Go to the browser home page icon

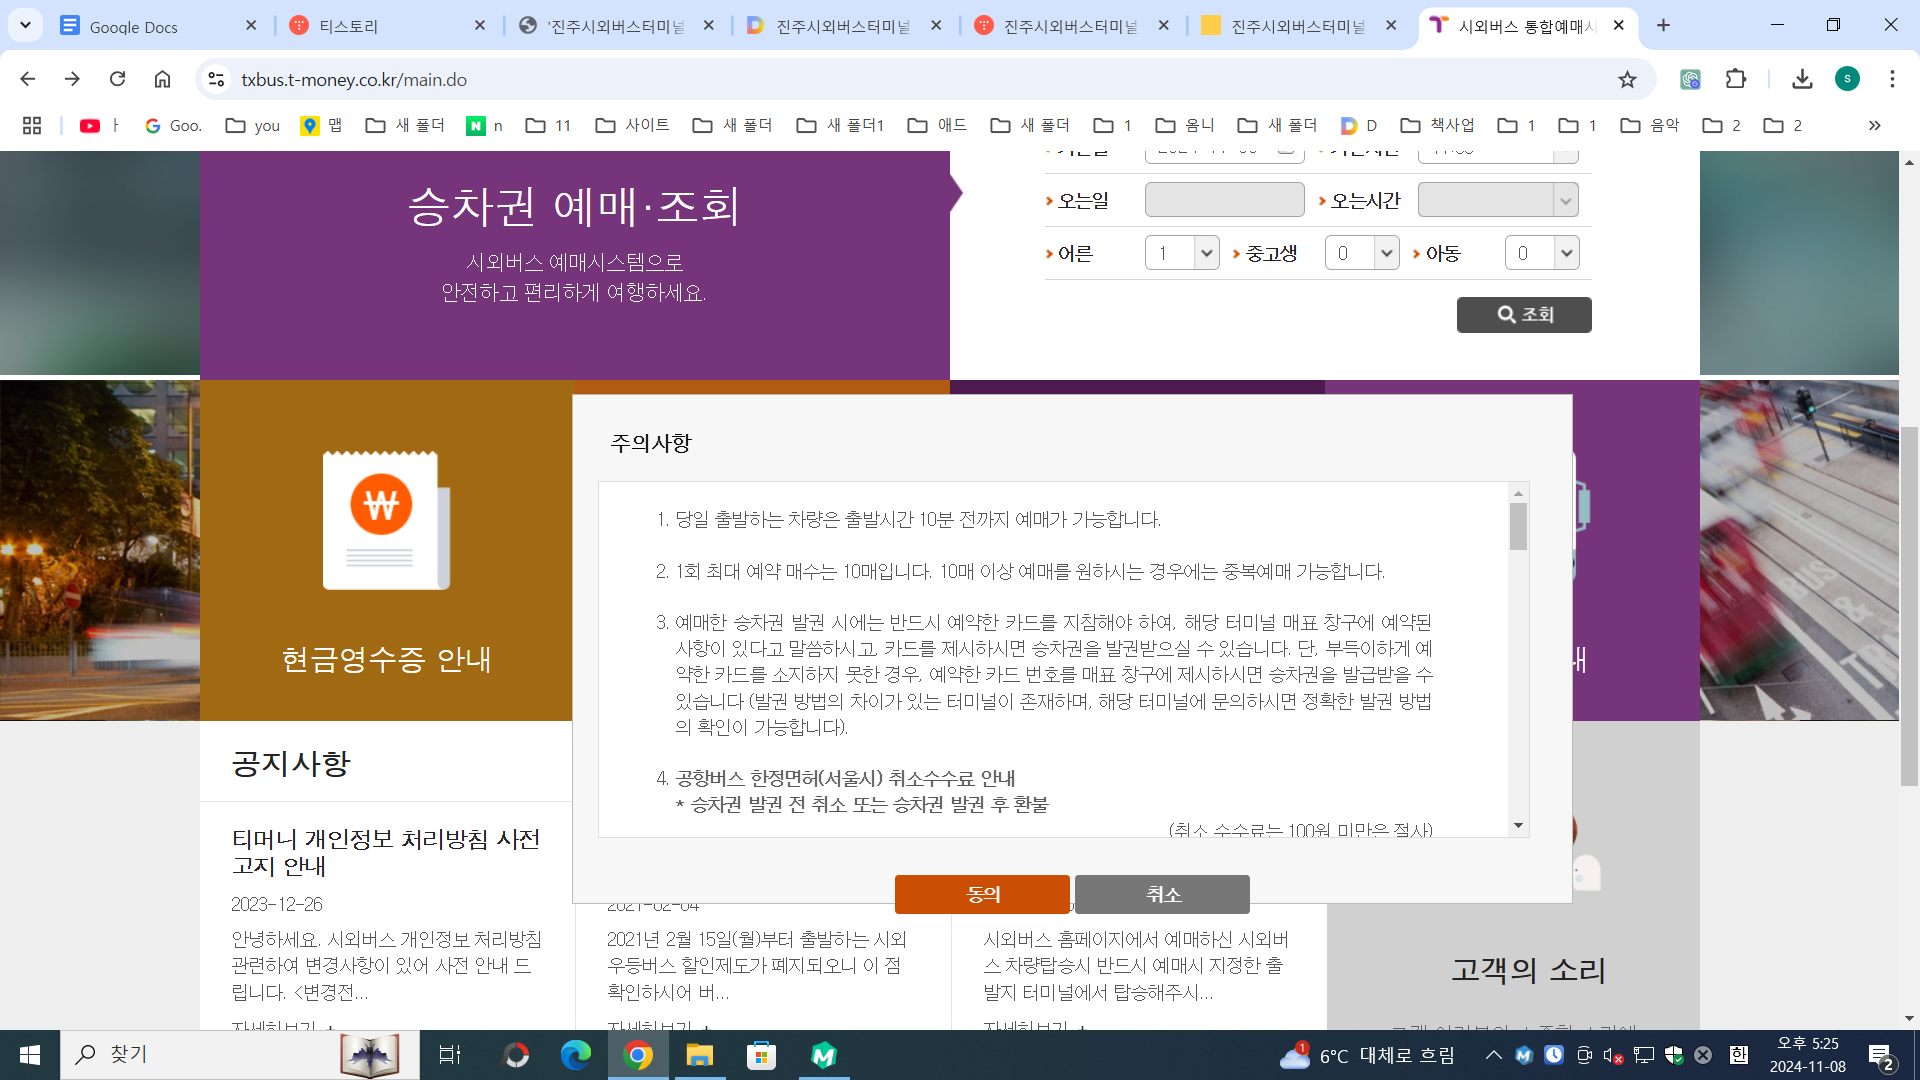[162, 79]
